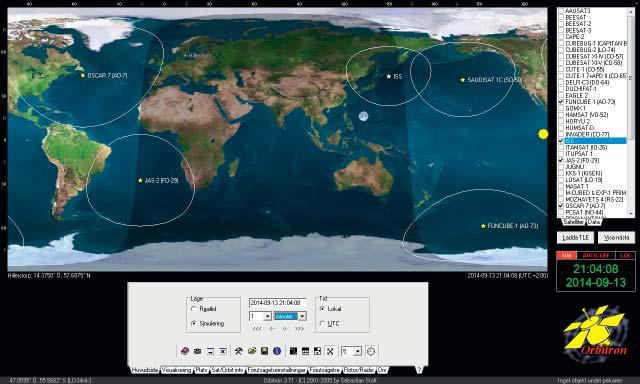The height and width of the screenshot is (384, 640).
Task: Click the floppy disk save icon
Action: pyautogui.click(x=264, y=351)
